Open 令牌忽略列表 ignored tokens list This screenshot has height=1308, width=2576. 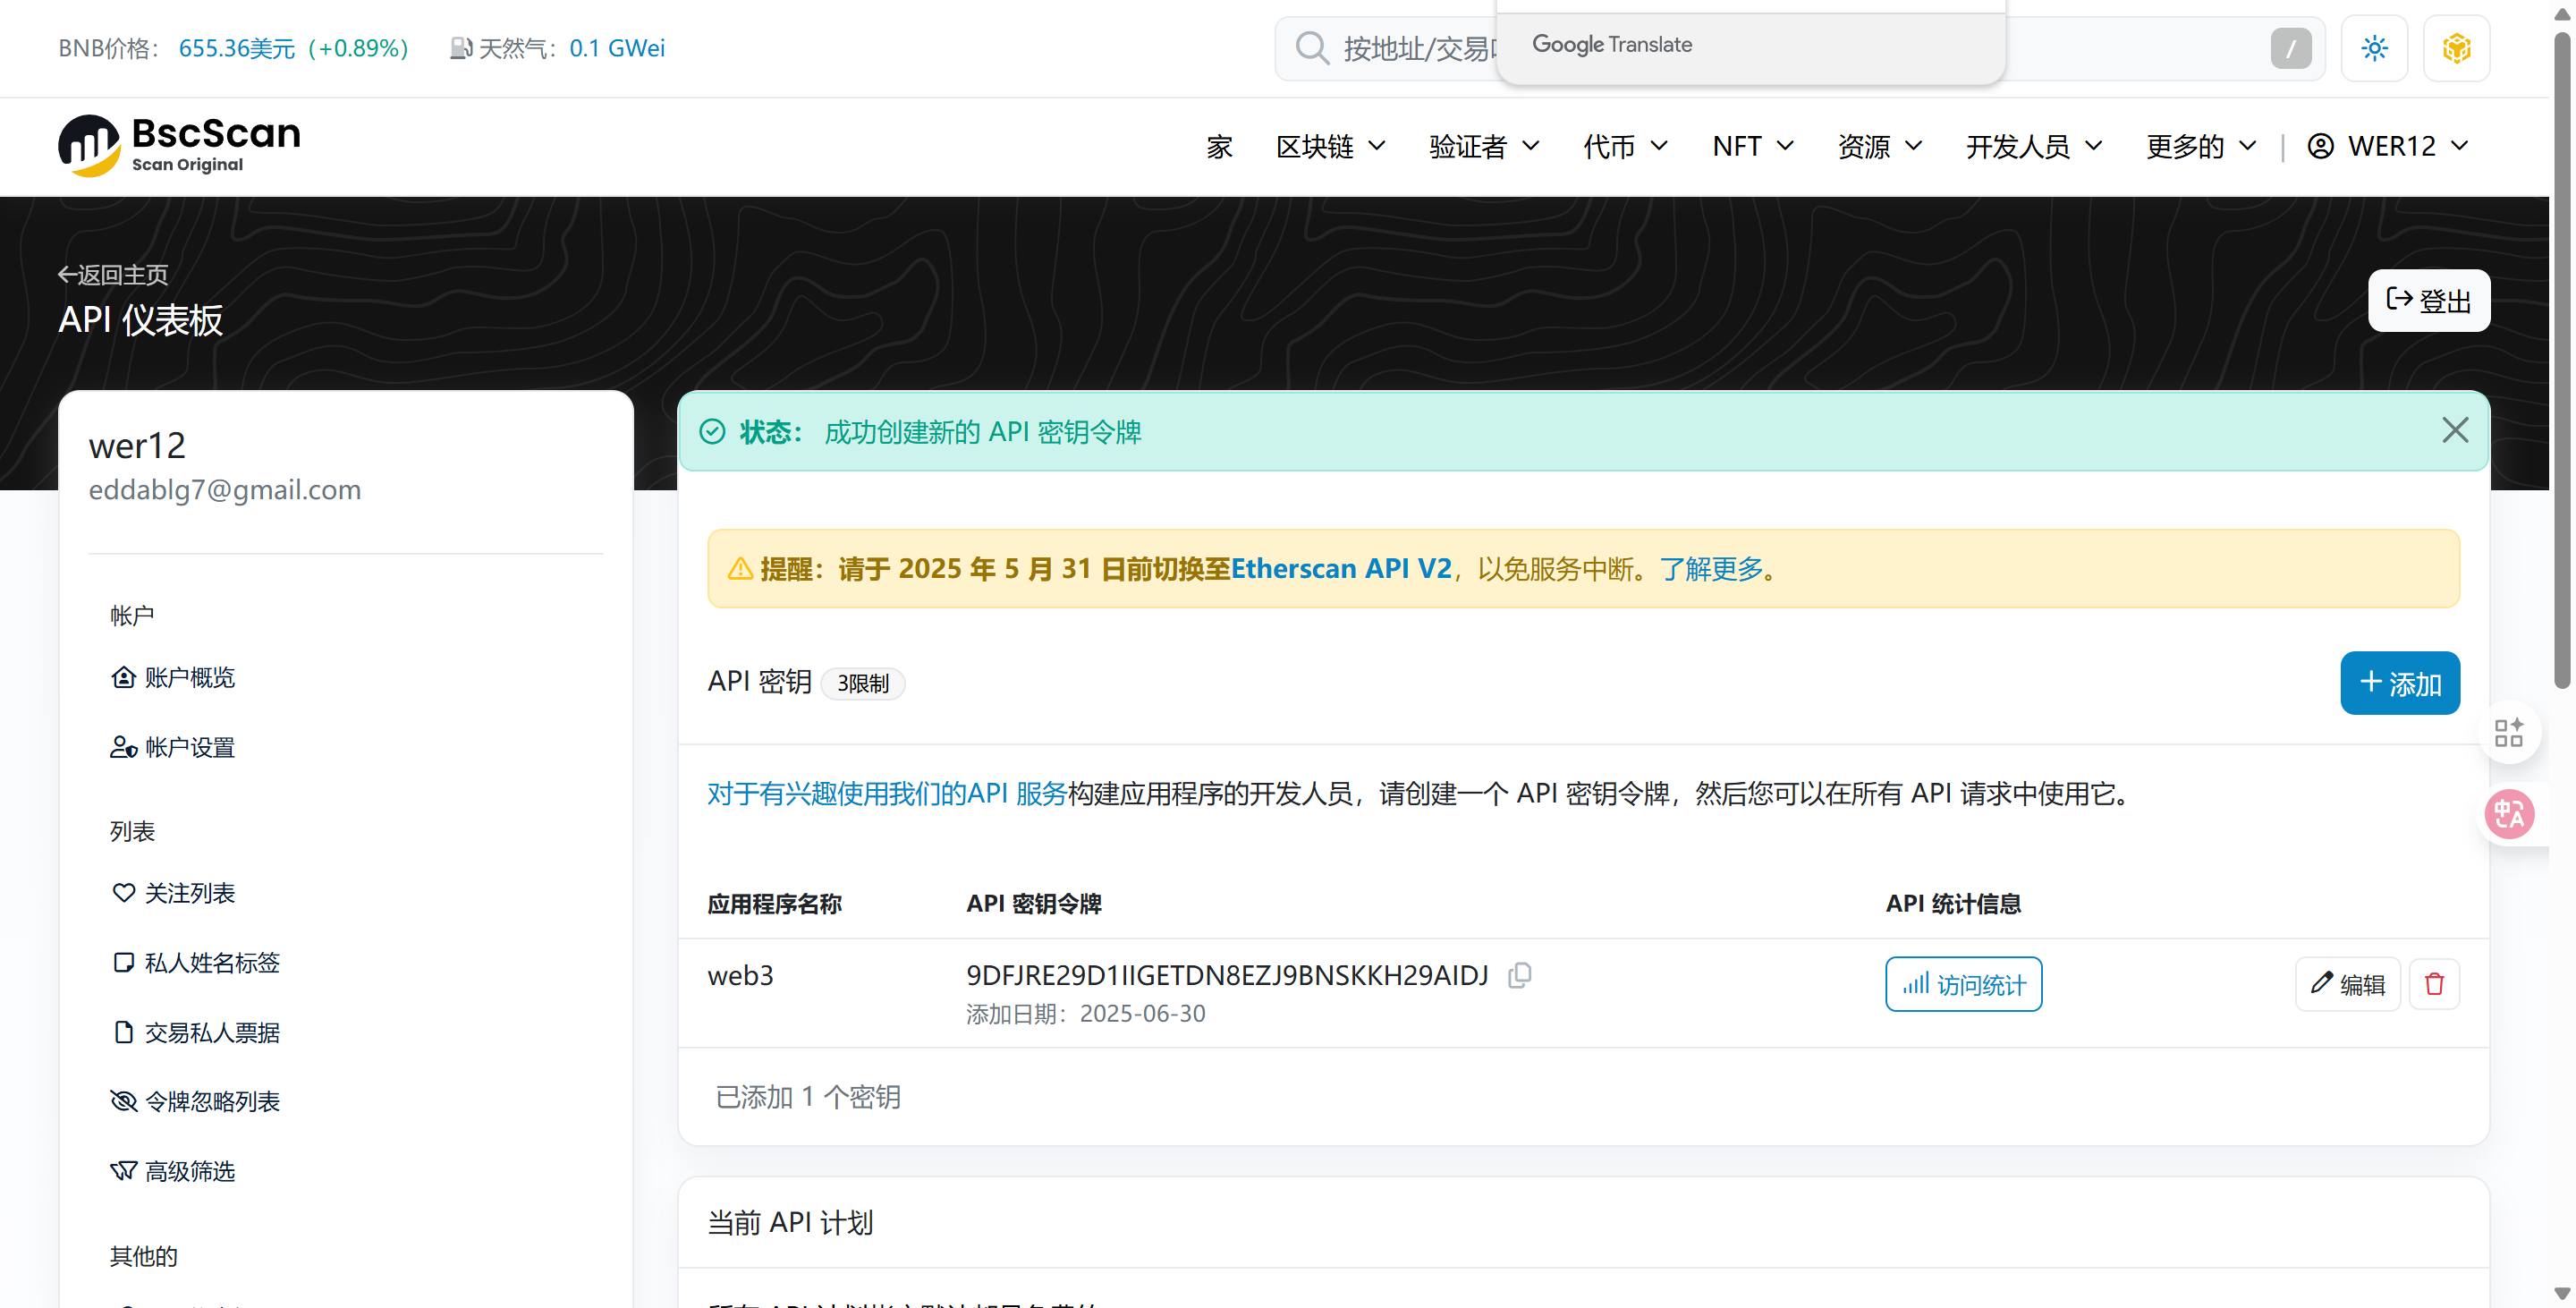pyautogui.click(x=211, y=1101)
